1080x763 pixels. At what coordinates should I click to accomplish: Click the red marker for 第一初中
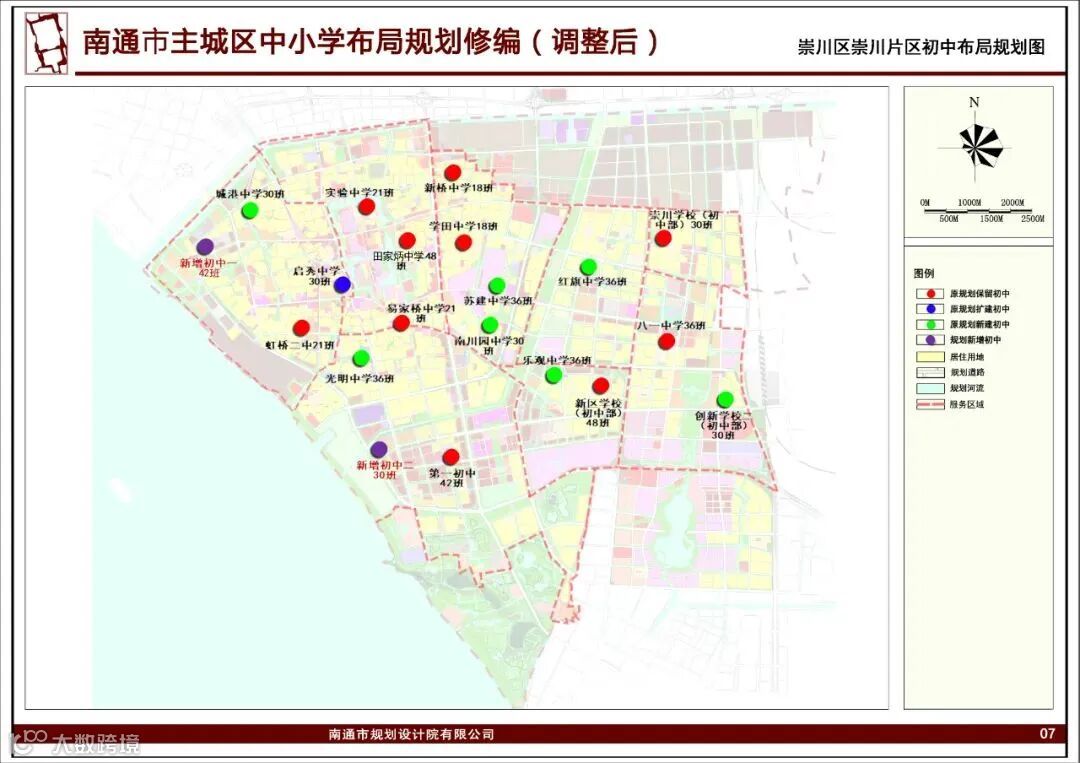pyautogui.click(x=451, y=457)
